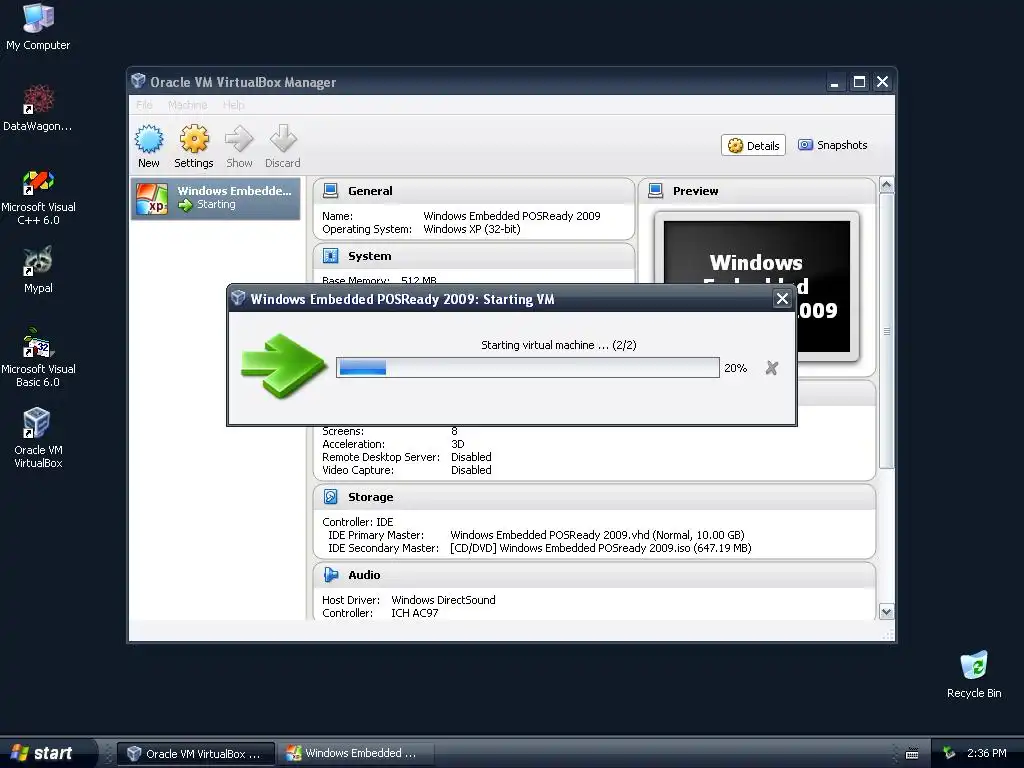Click the Starting VM progress bar
The image size is (1024, 768).
pos(528,368)
